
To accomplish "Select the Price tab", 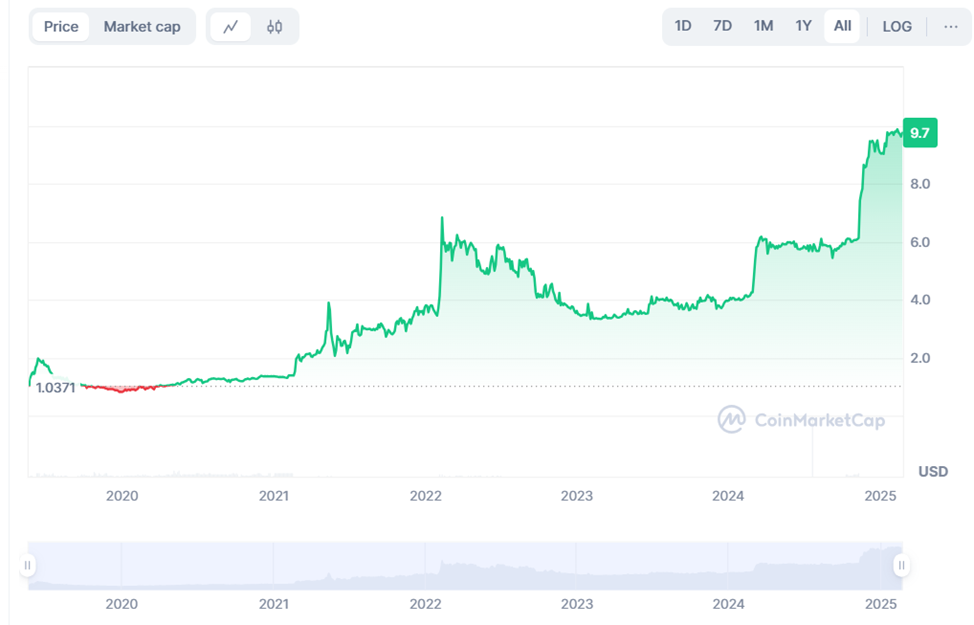I will (61, 27).
